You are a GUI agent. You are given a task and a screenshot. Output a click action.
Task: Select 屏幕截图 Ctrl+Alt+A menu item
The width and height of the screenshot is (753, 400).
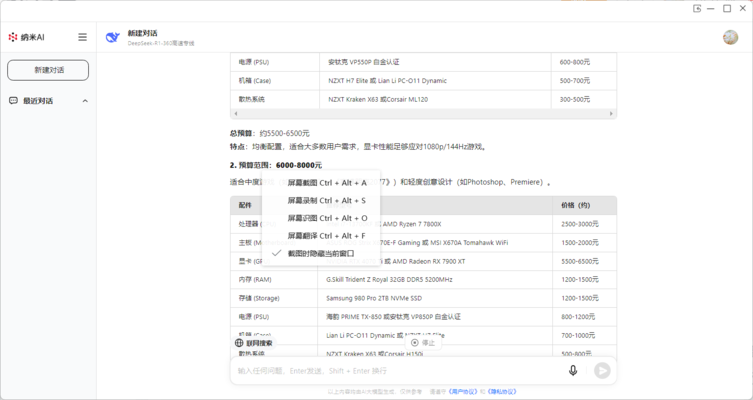coord(327,183)
